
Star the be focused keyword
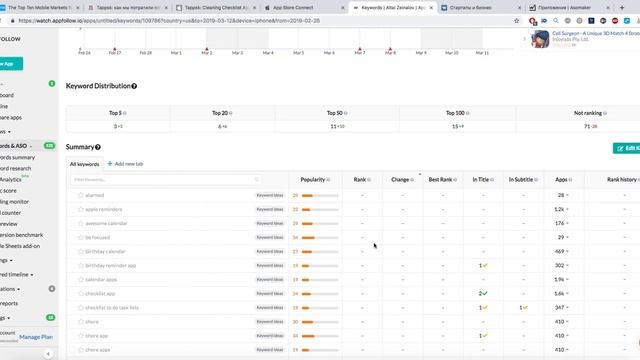coord(81,238)
